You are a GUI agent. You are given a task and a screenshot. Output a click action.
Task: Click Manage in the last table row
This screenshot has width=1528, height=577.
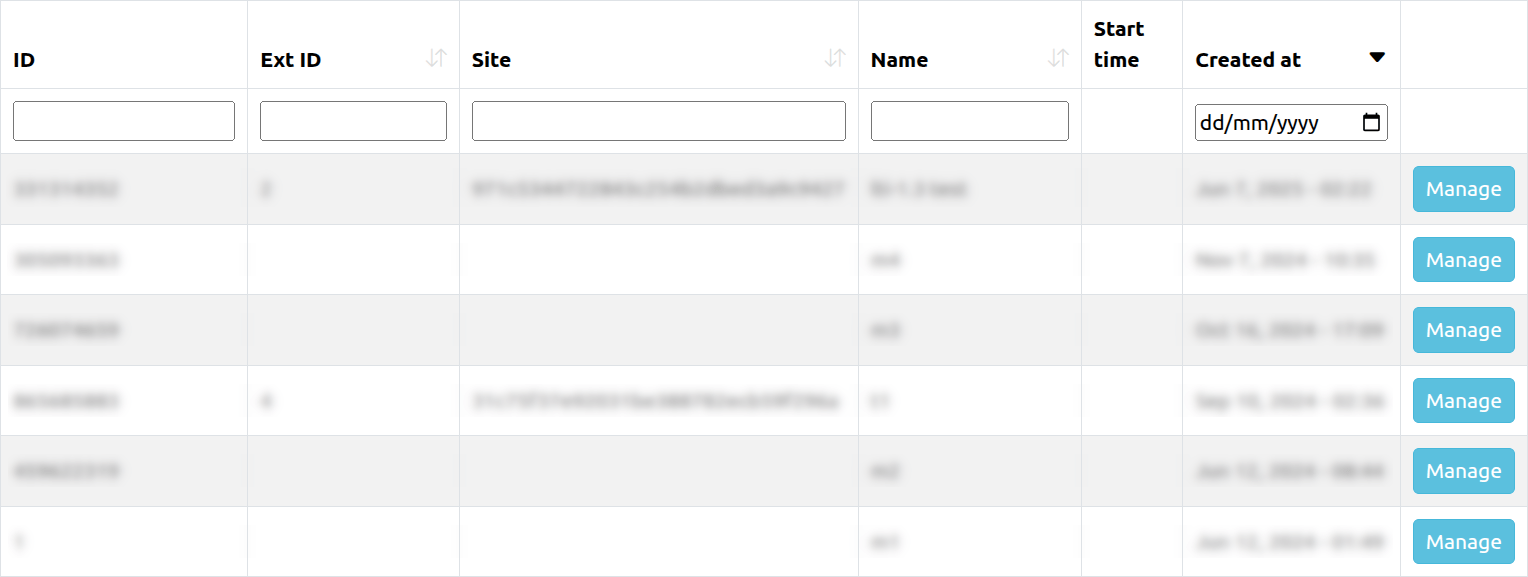(1463, 542)
